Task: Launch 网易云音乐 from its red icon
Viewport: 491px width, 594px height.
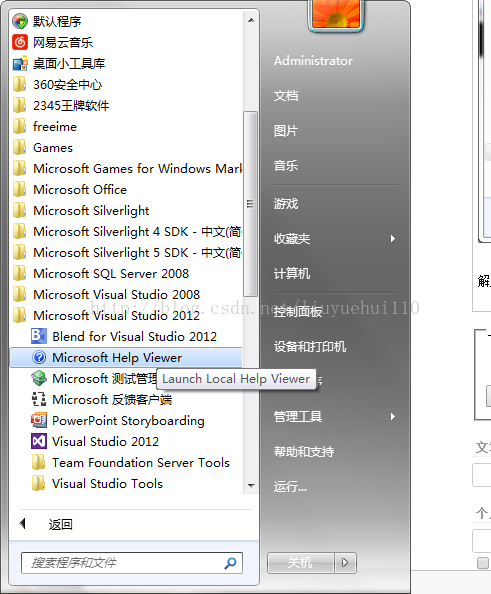Action: [x=20, y=42]
